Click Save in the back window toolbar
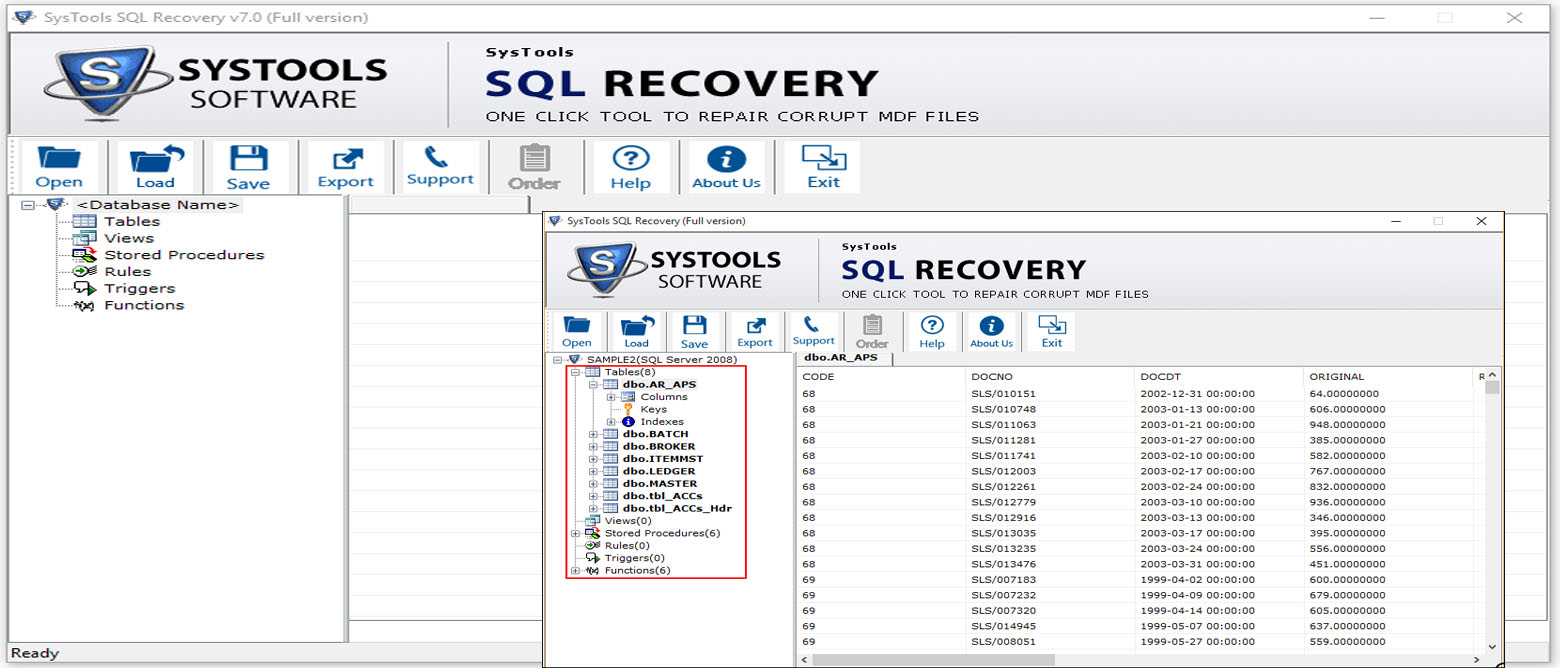The height and width of the screenshot is (668, 1560). (x=248, y=167)
